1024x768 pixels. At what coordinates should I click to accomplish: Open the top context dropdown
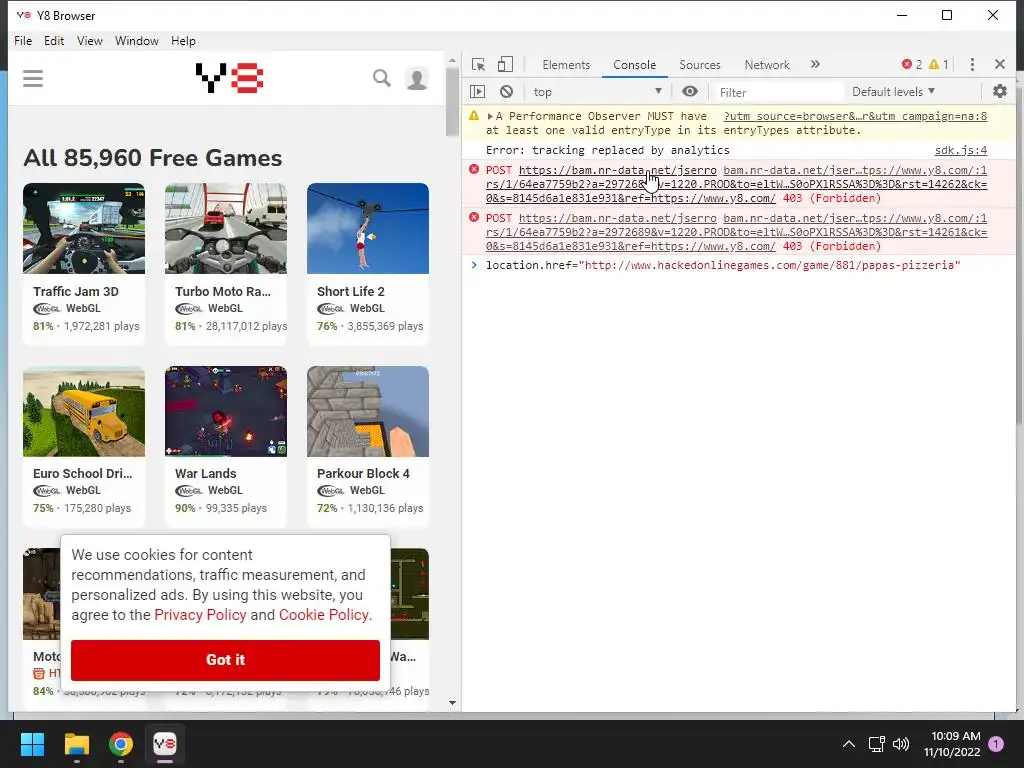coord(598,91)
